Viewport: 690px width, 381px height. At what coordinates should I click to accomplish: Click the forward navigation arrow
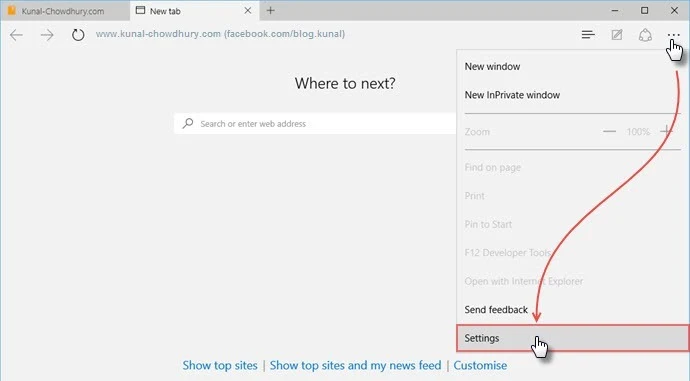47,35
